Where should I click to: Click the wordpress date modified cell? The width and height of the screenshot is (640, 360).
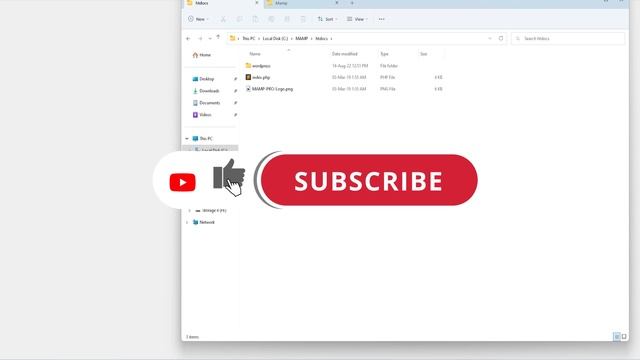click(x=350, y=66)
